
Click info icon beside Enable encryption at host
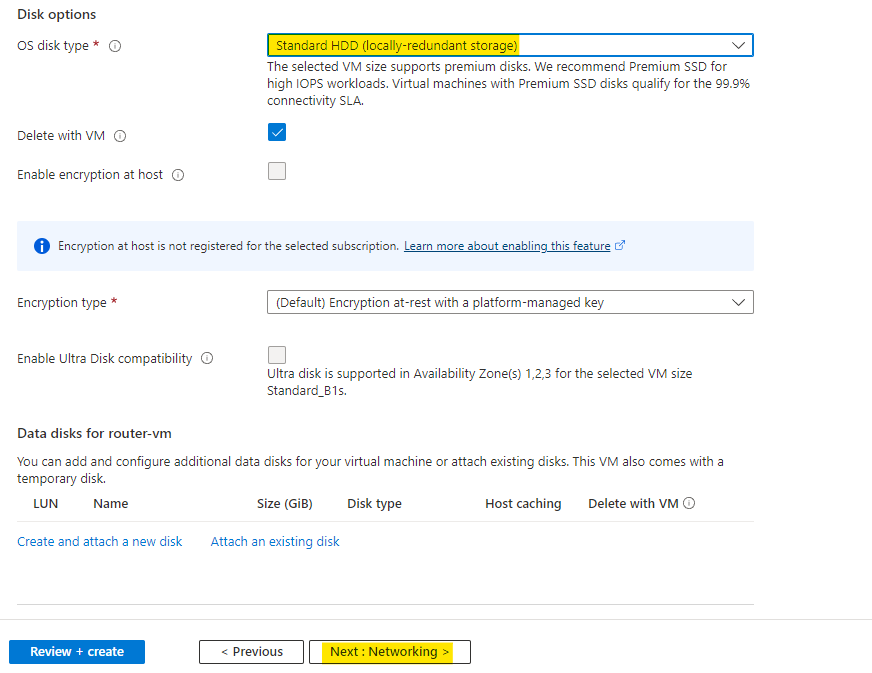(x=178, y=175)
